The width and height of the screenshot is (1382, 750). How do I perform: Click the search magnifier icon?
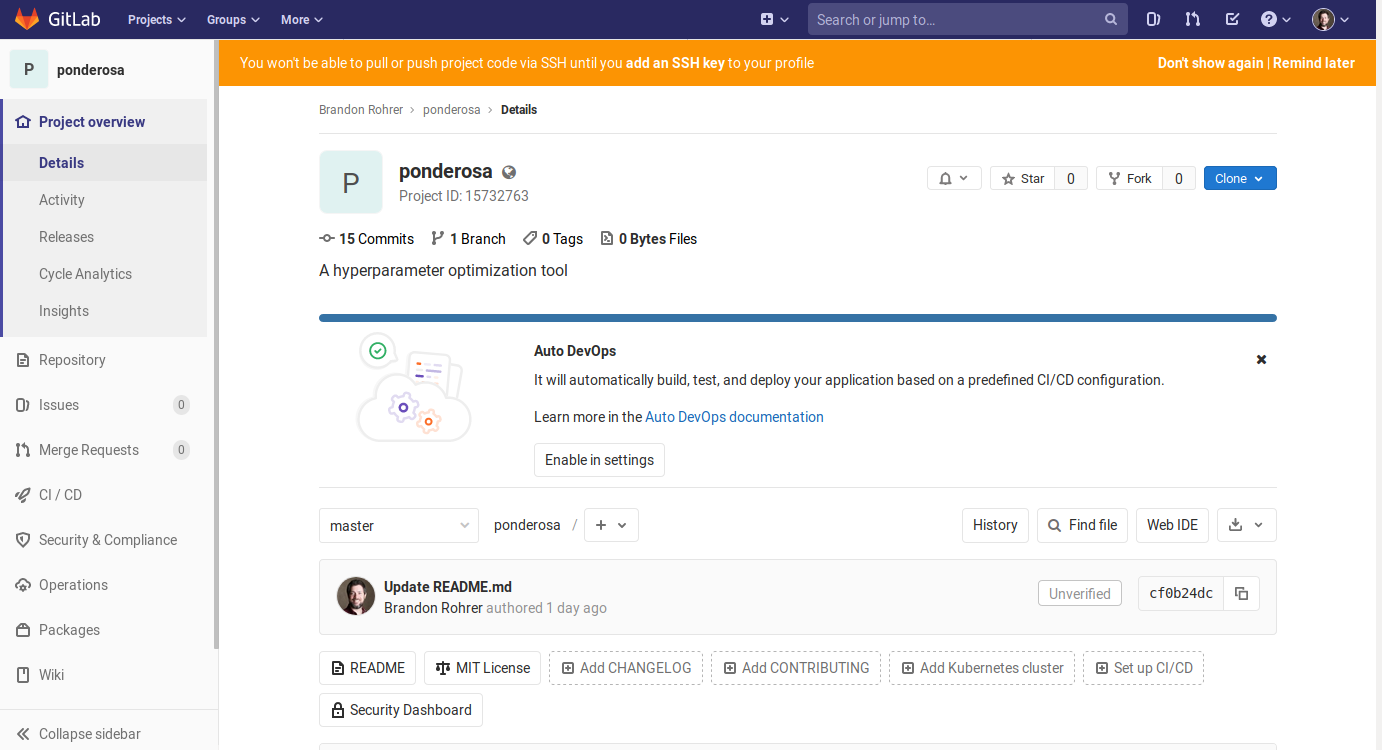pos(1111,19)
